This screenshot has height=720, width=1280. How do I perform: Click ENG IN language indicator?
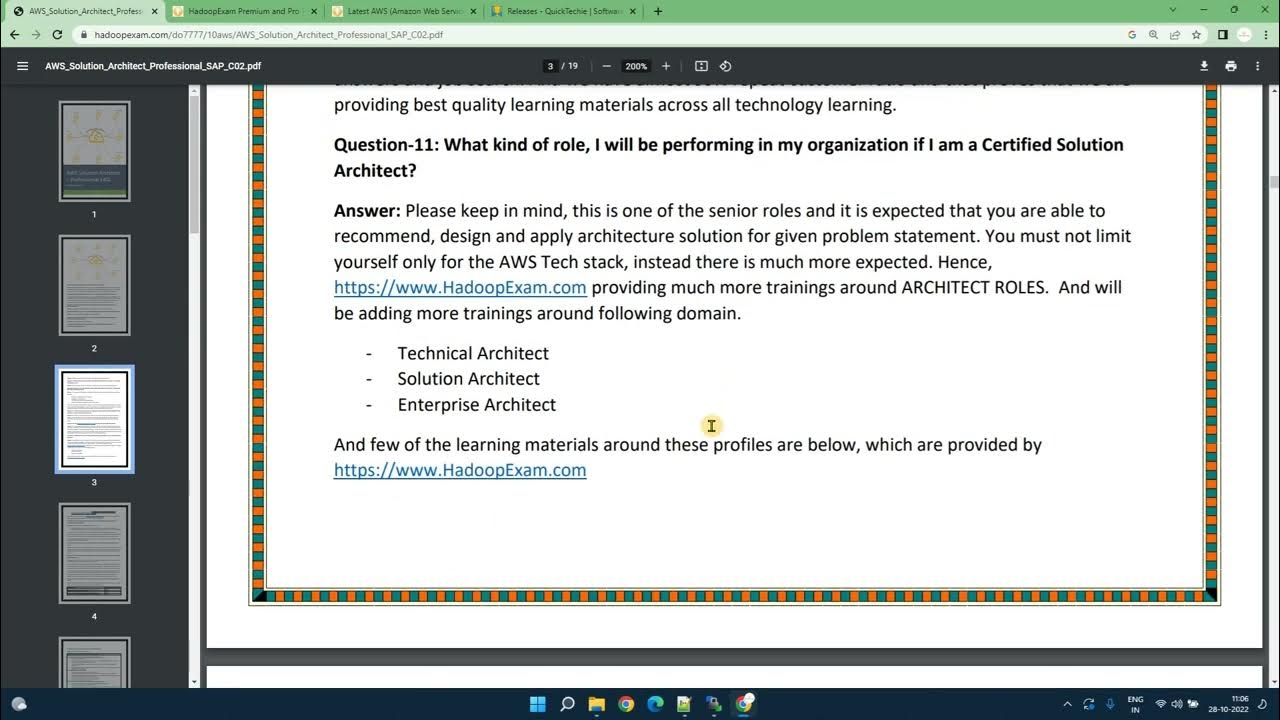tap(1135, 704)
